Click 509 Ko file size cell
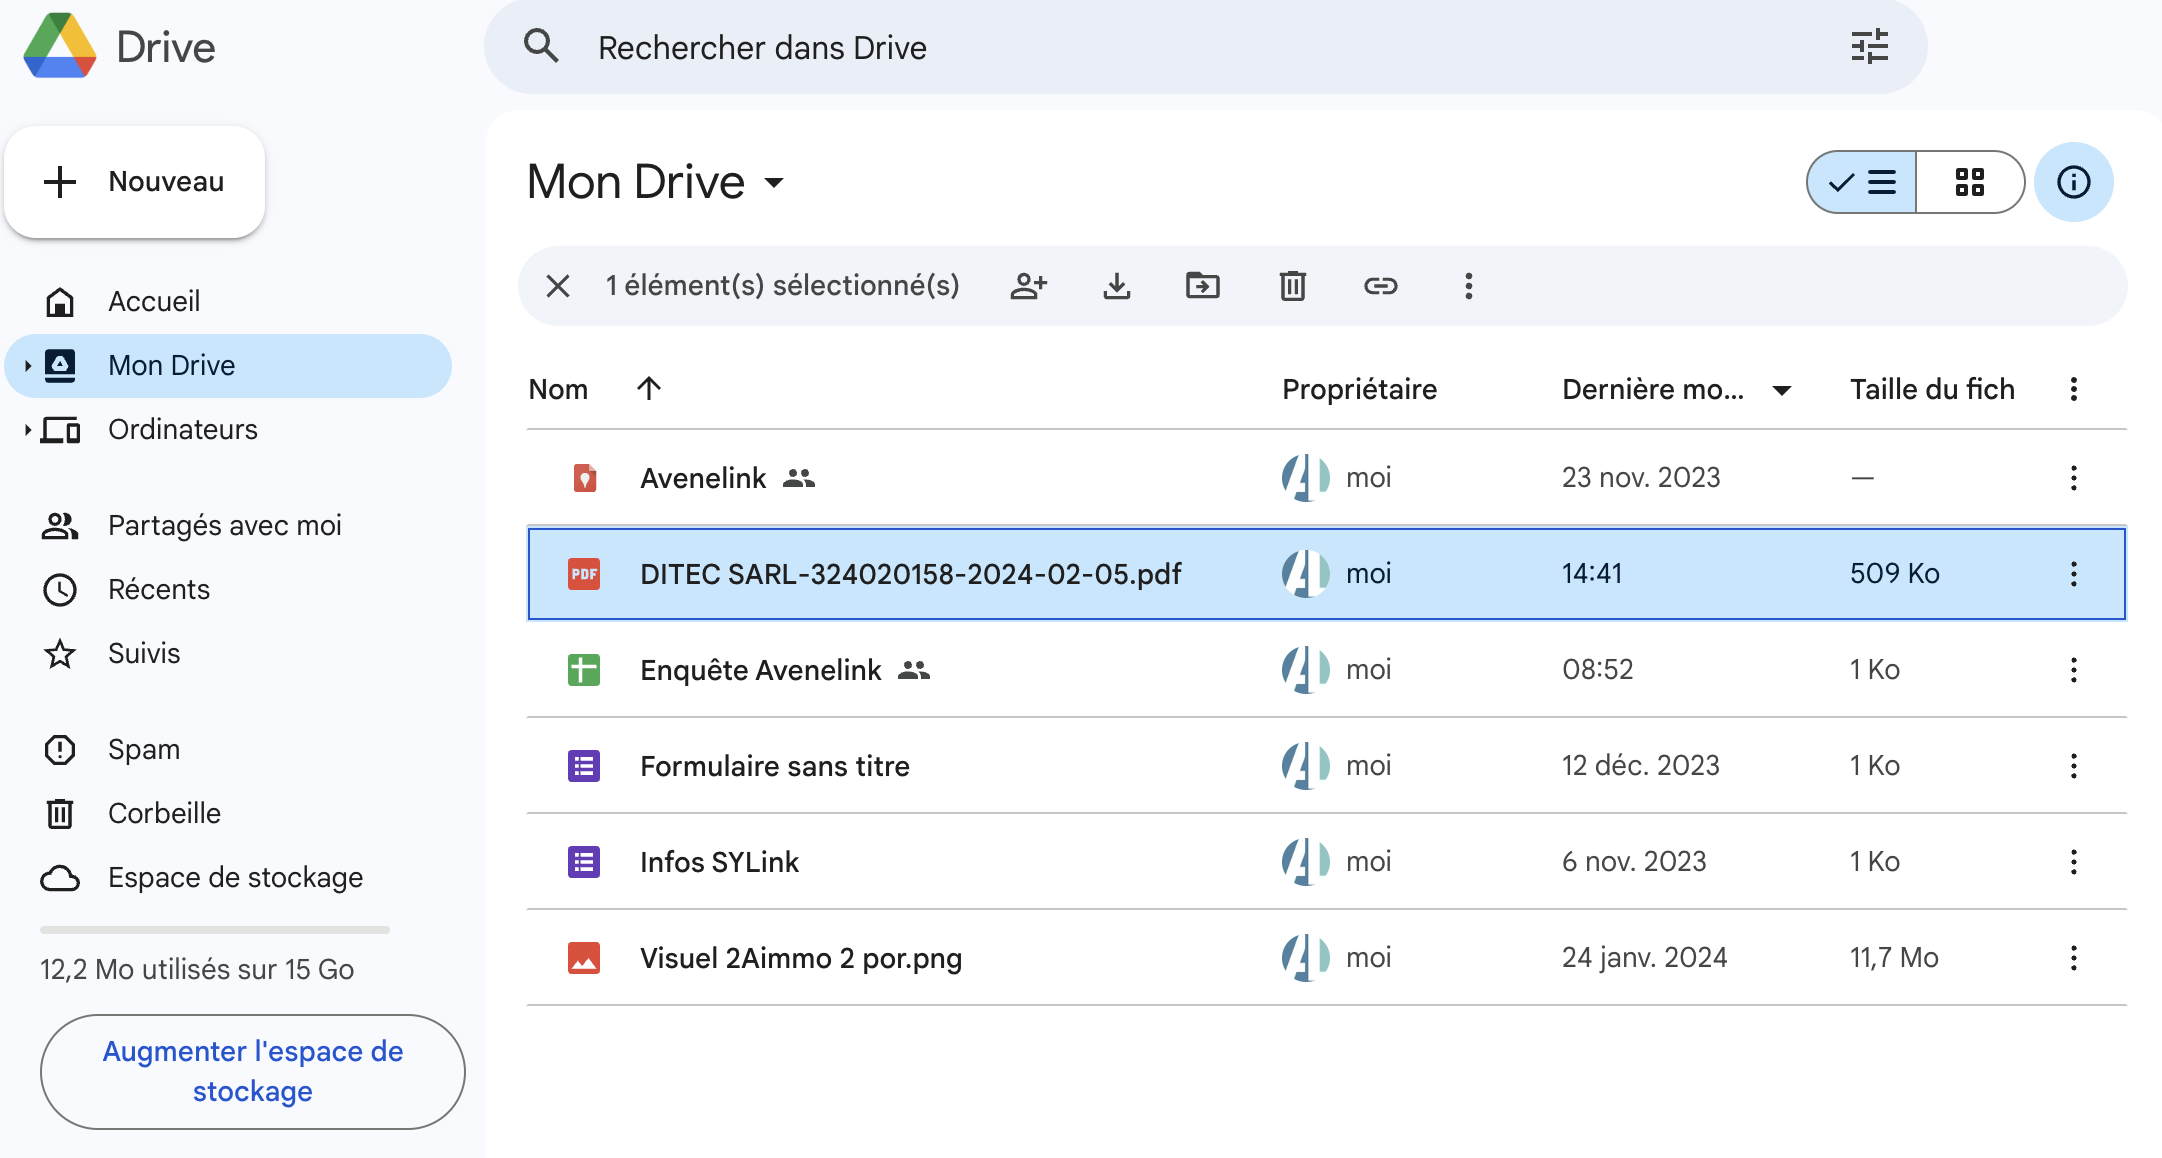 (1894, 573)
